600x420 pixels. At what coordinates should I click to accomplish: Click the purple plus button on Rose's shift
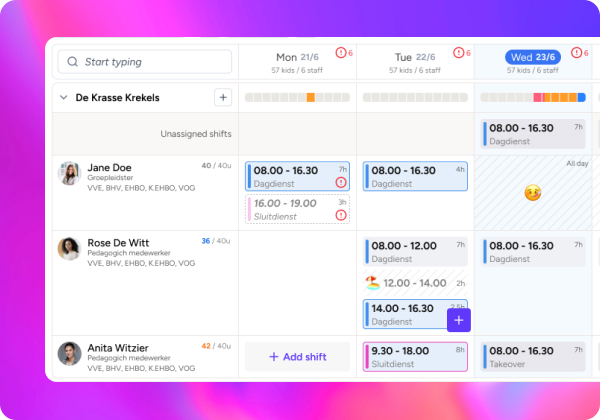(458, 319)
